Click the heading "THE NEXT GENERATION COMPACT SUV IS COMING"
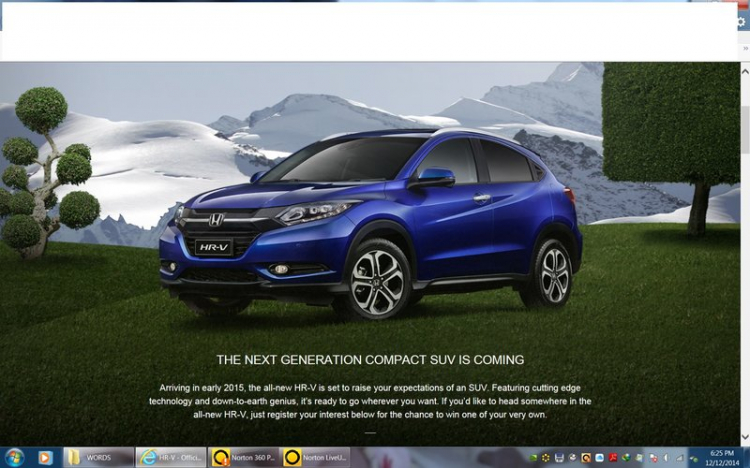Image resolution: width=750 pixels, height=468 pixels. tap(370, 360)
